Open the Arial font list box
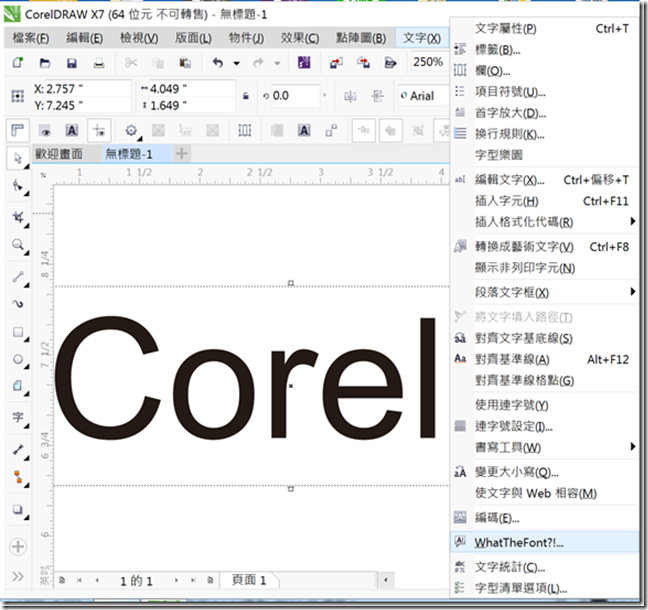Screen dimensions: 648x610 pyautogui.click(x=424, y=96)
